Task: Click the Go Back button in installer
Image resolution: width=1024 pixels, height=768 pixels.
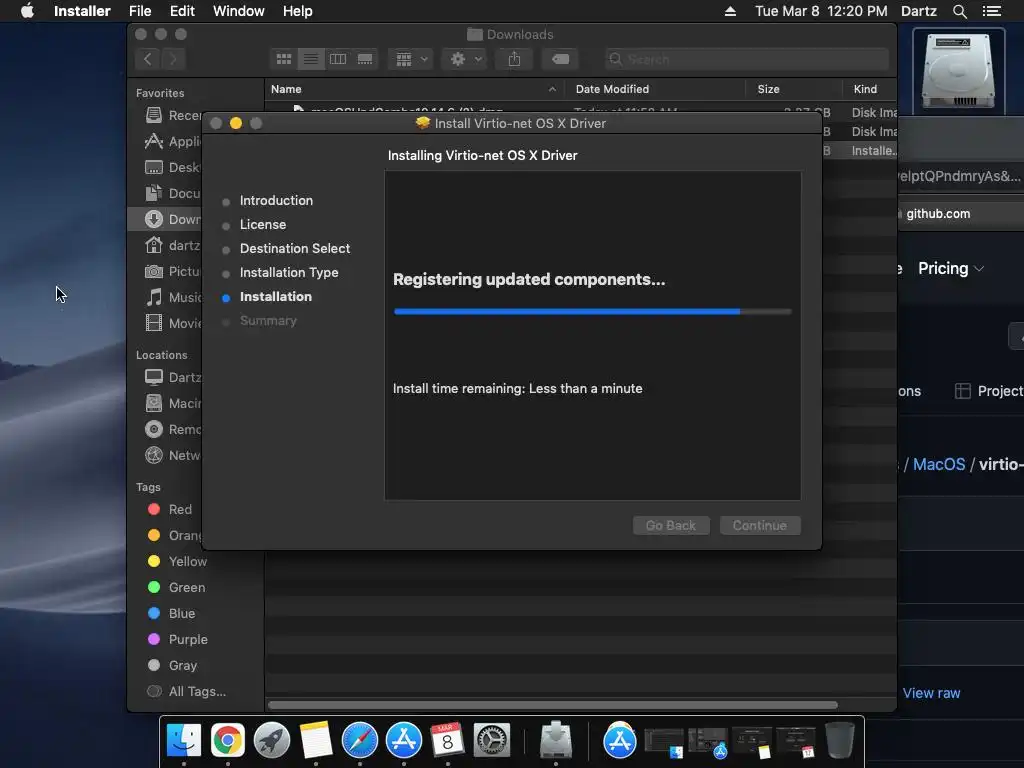Action: [671, 526]
